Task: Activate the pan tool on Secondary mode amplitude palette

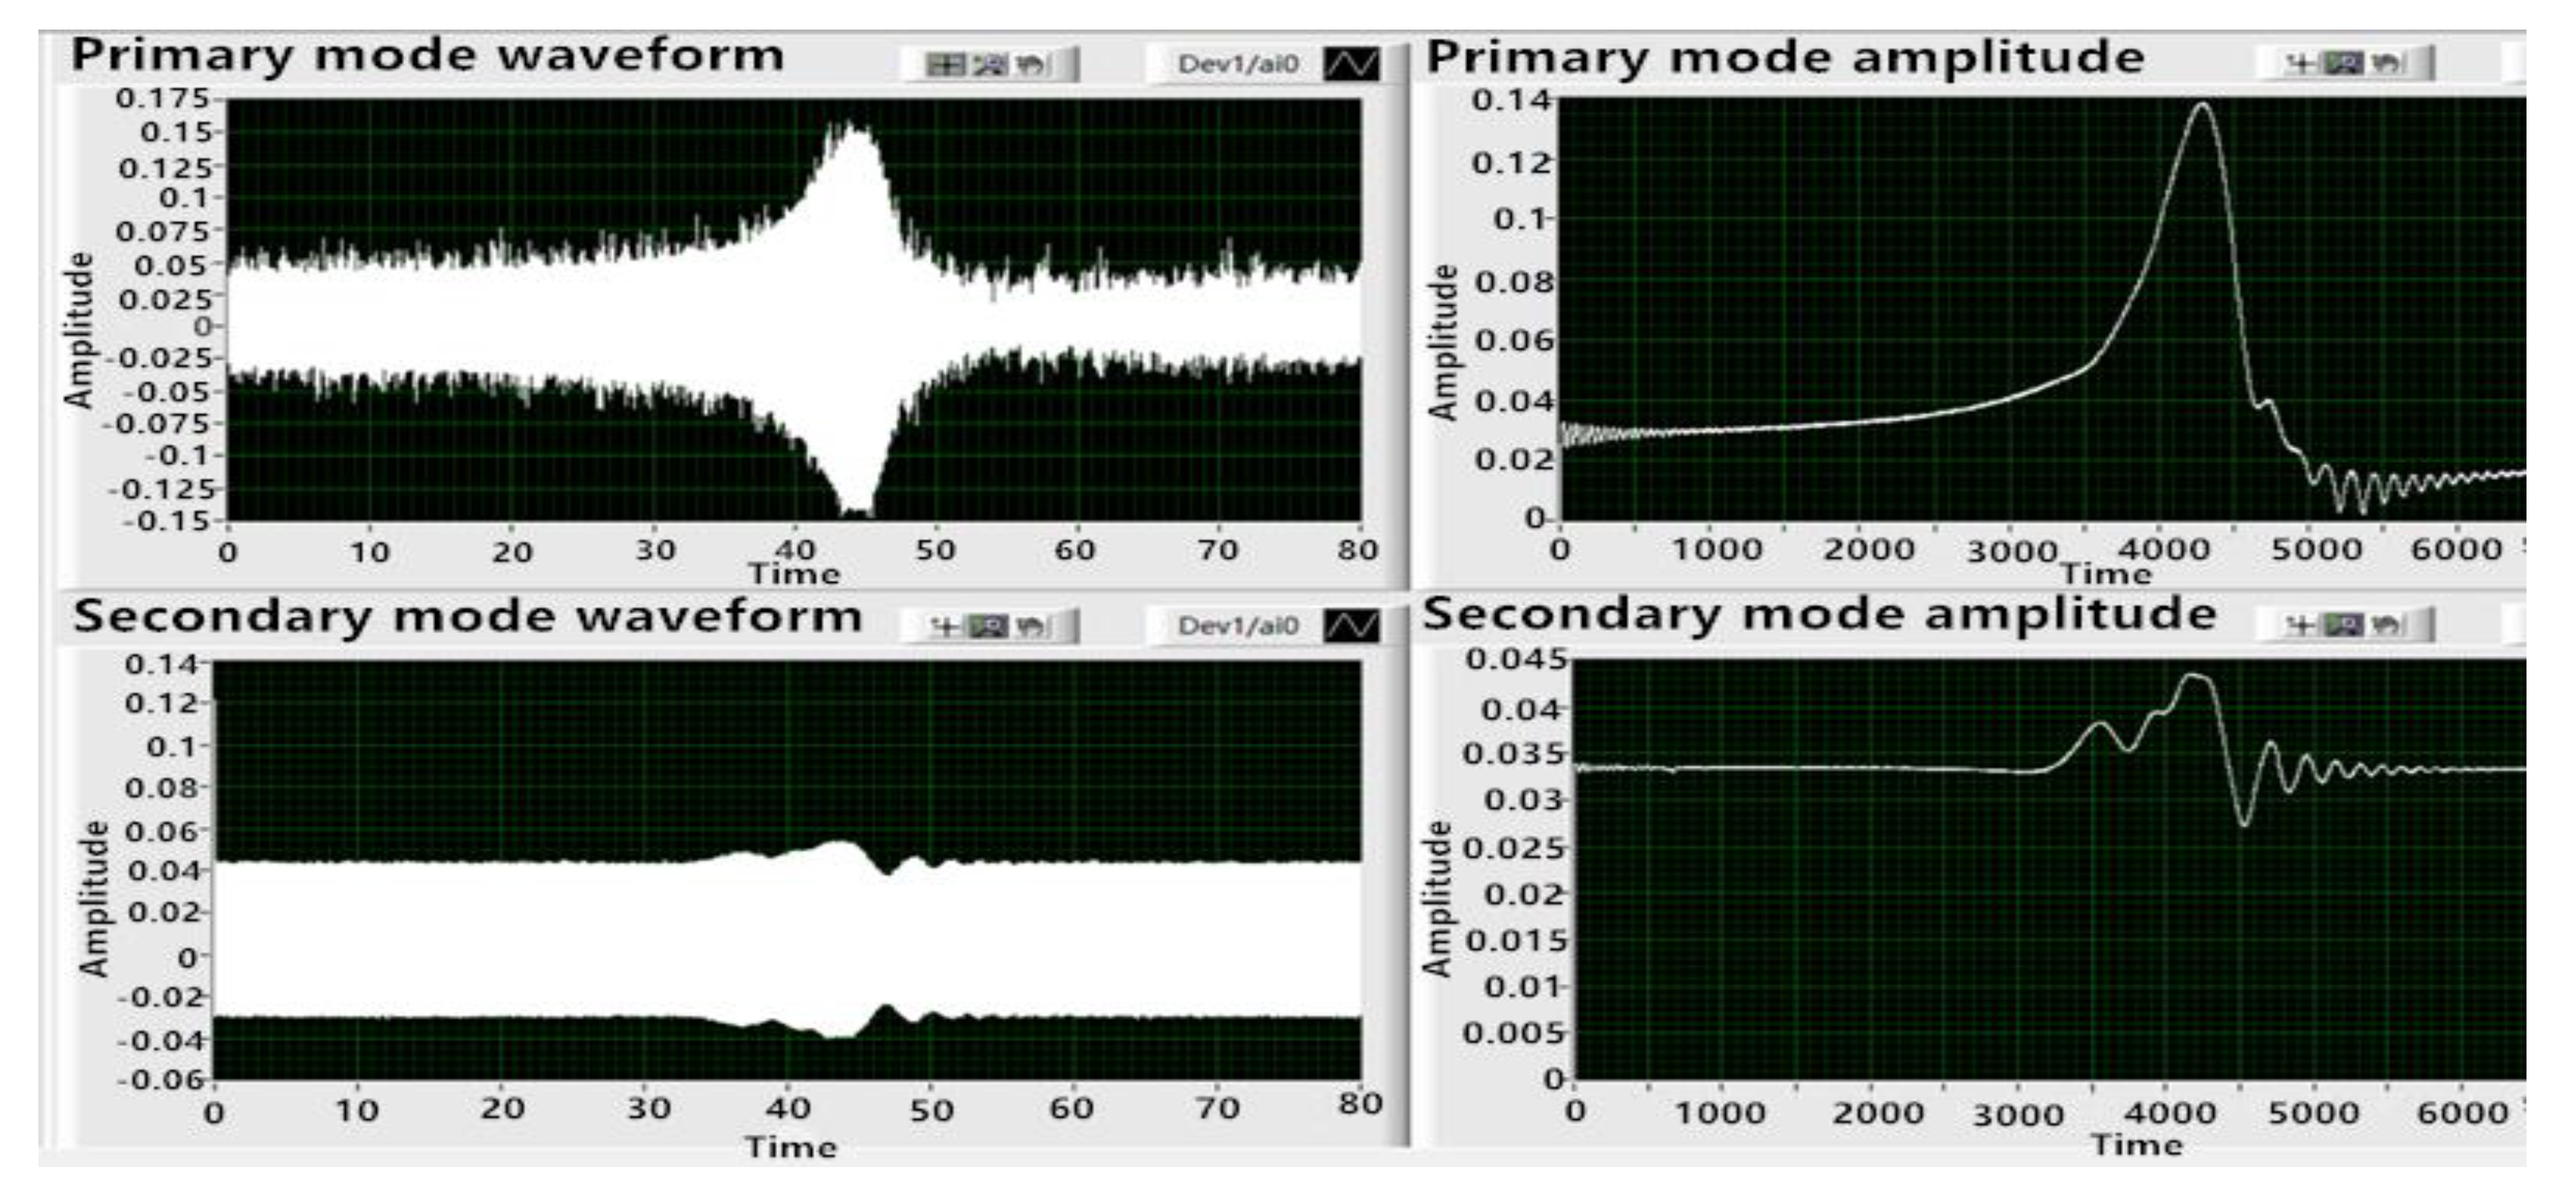Action: (x=2386, y=625)
